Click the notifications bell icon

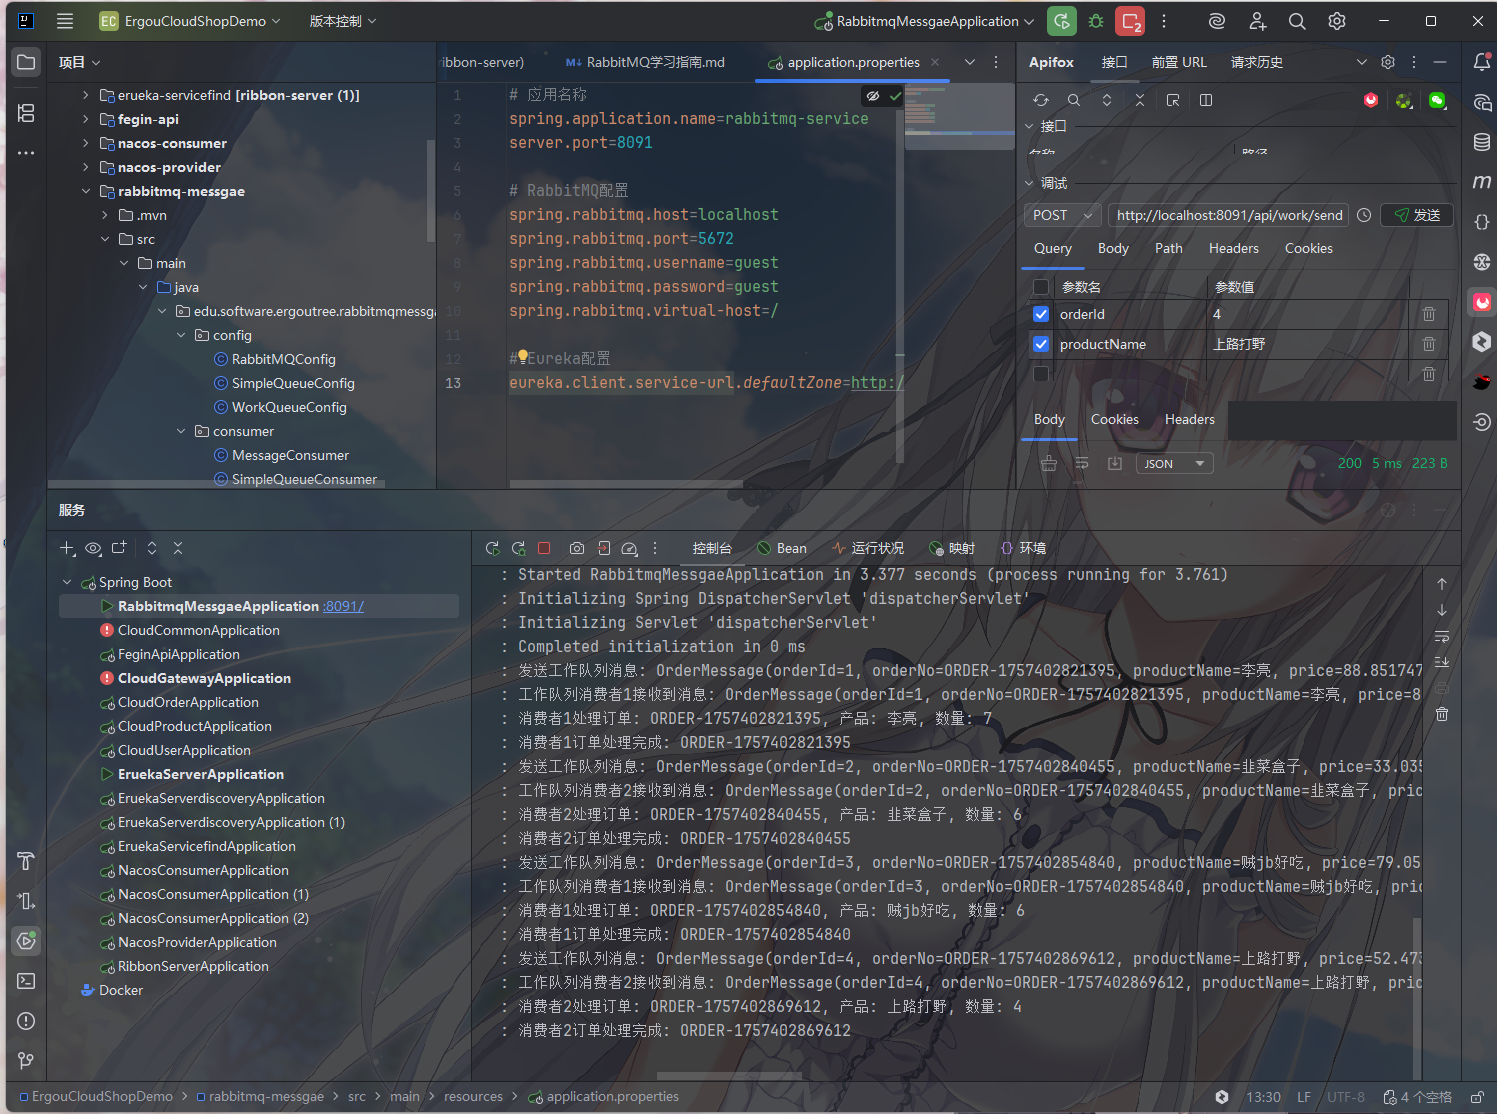click(1482, 62)
